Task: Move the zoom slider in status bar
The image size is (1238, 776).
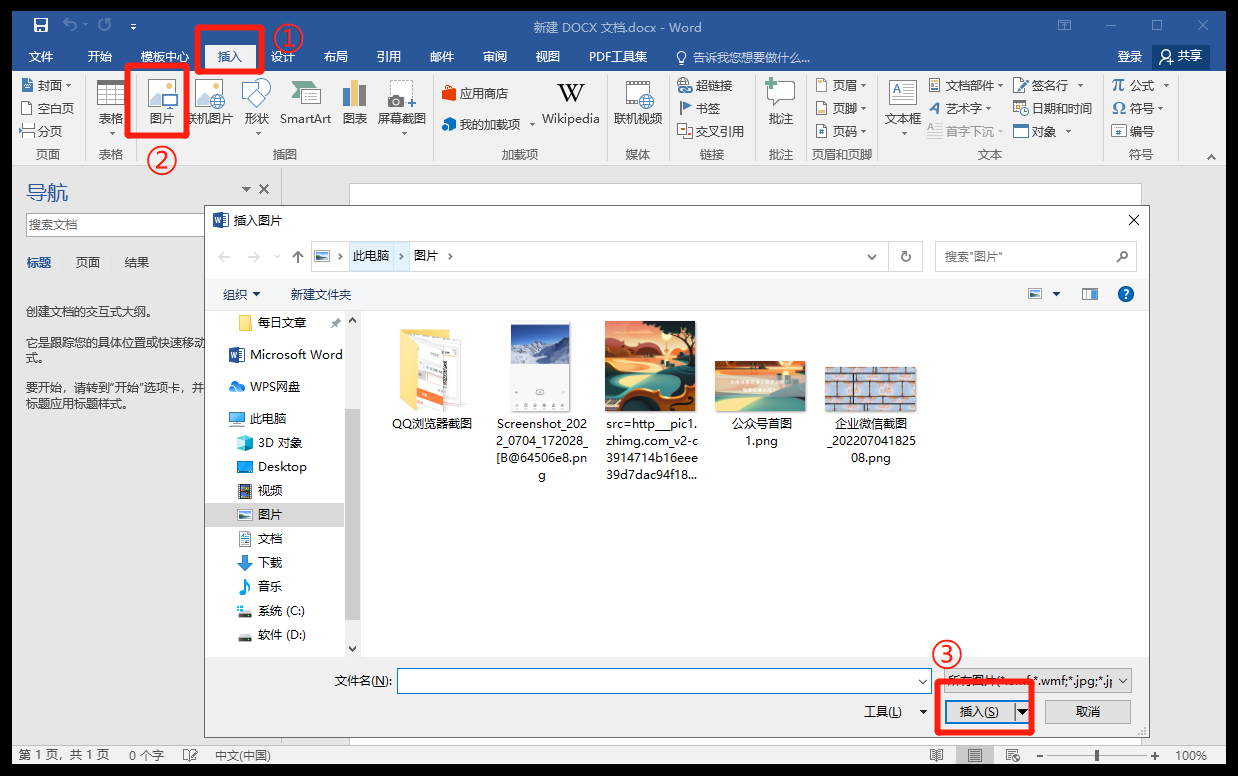Action: click(1097, 755)
